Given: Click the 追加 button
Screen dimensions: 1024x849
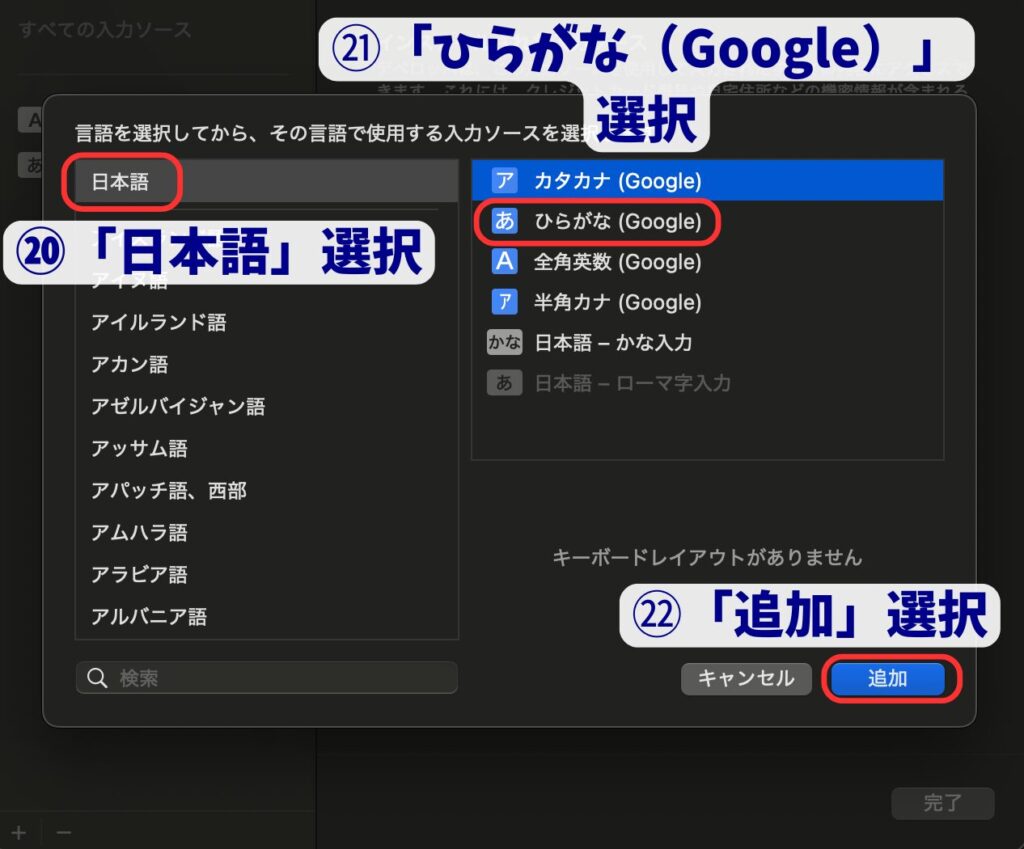Looking at the screenshot, I should click(x=888, y=679).
